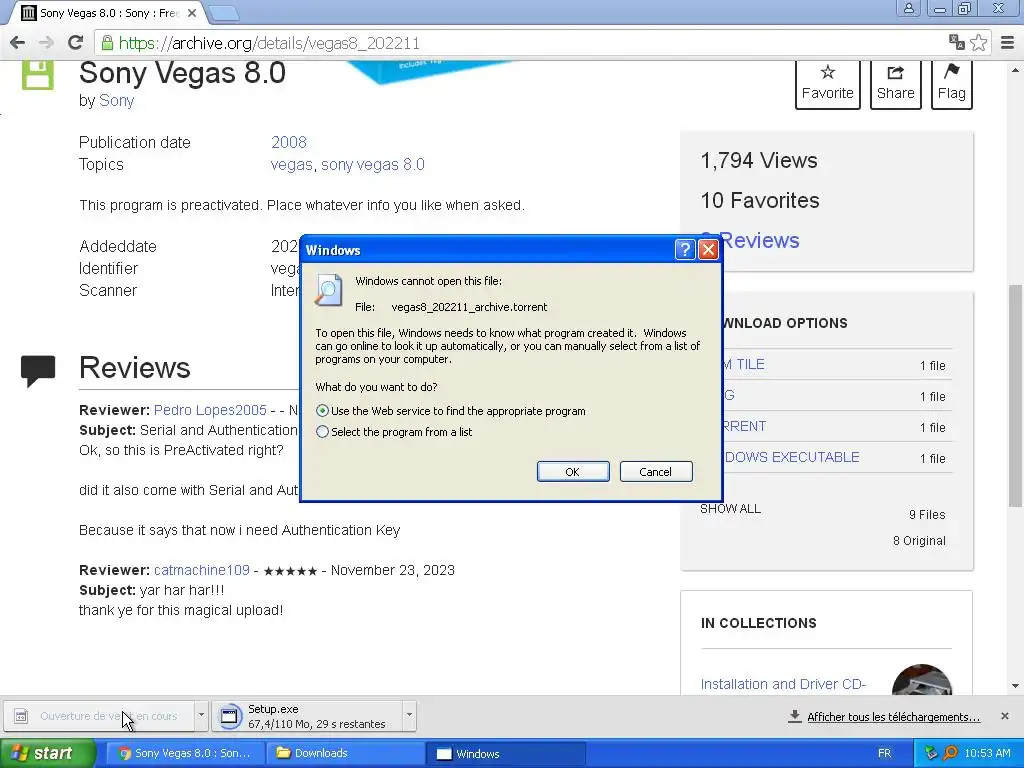Click the scrollbar down arrow
This screenshot has height=768, width=1024.
pos(1015,686)
